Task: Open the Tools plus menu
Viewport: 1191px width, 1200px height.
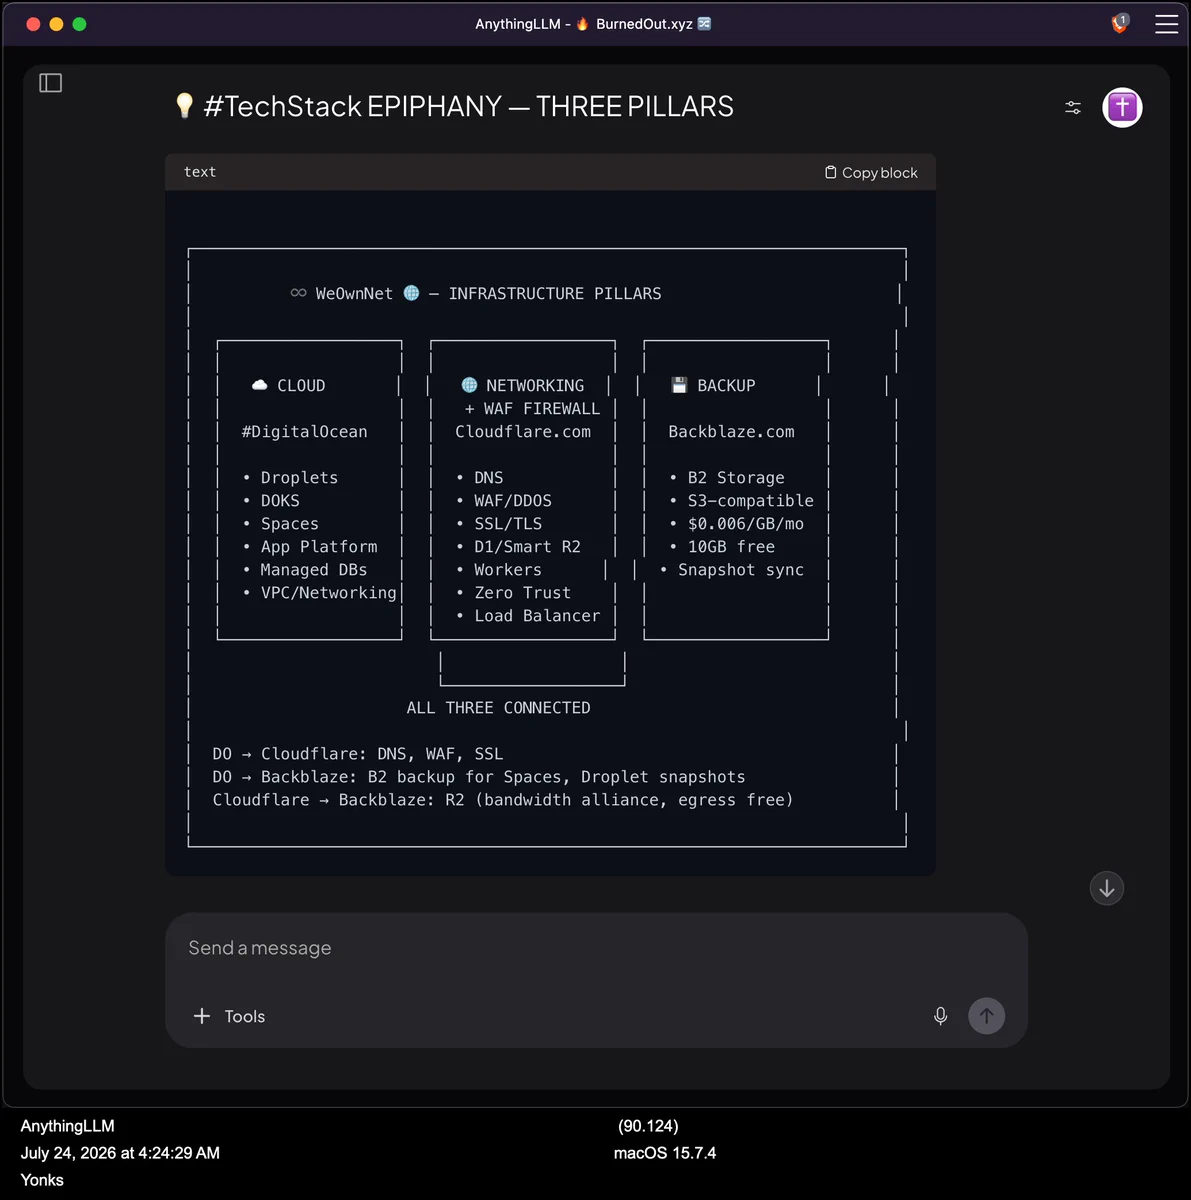Action: [229, 1016]
